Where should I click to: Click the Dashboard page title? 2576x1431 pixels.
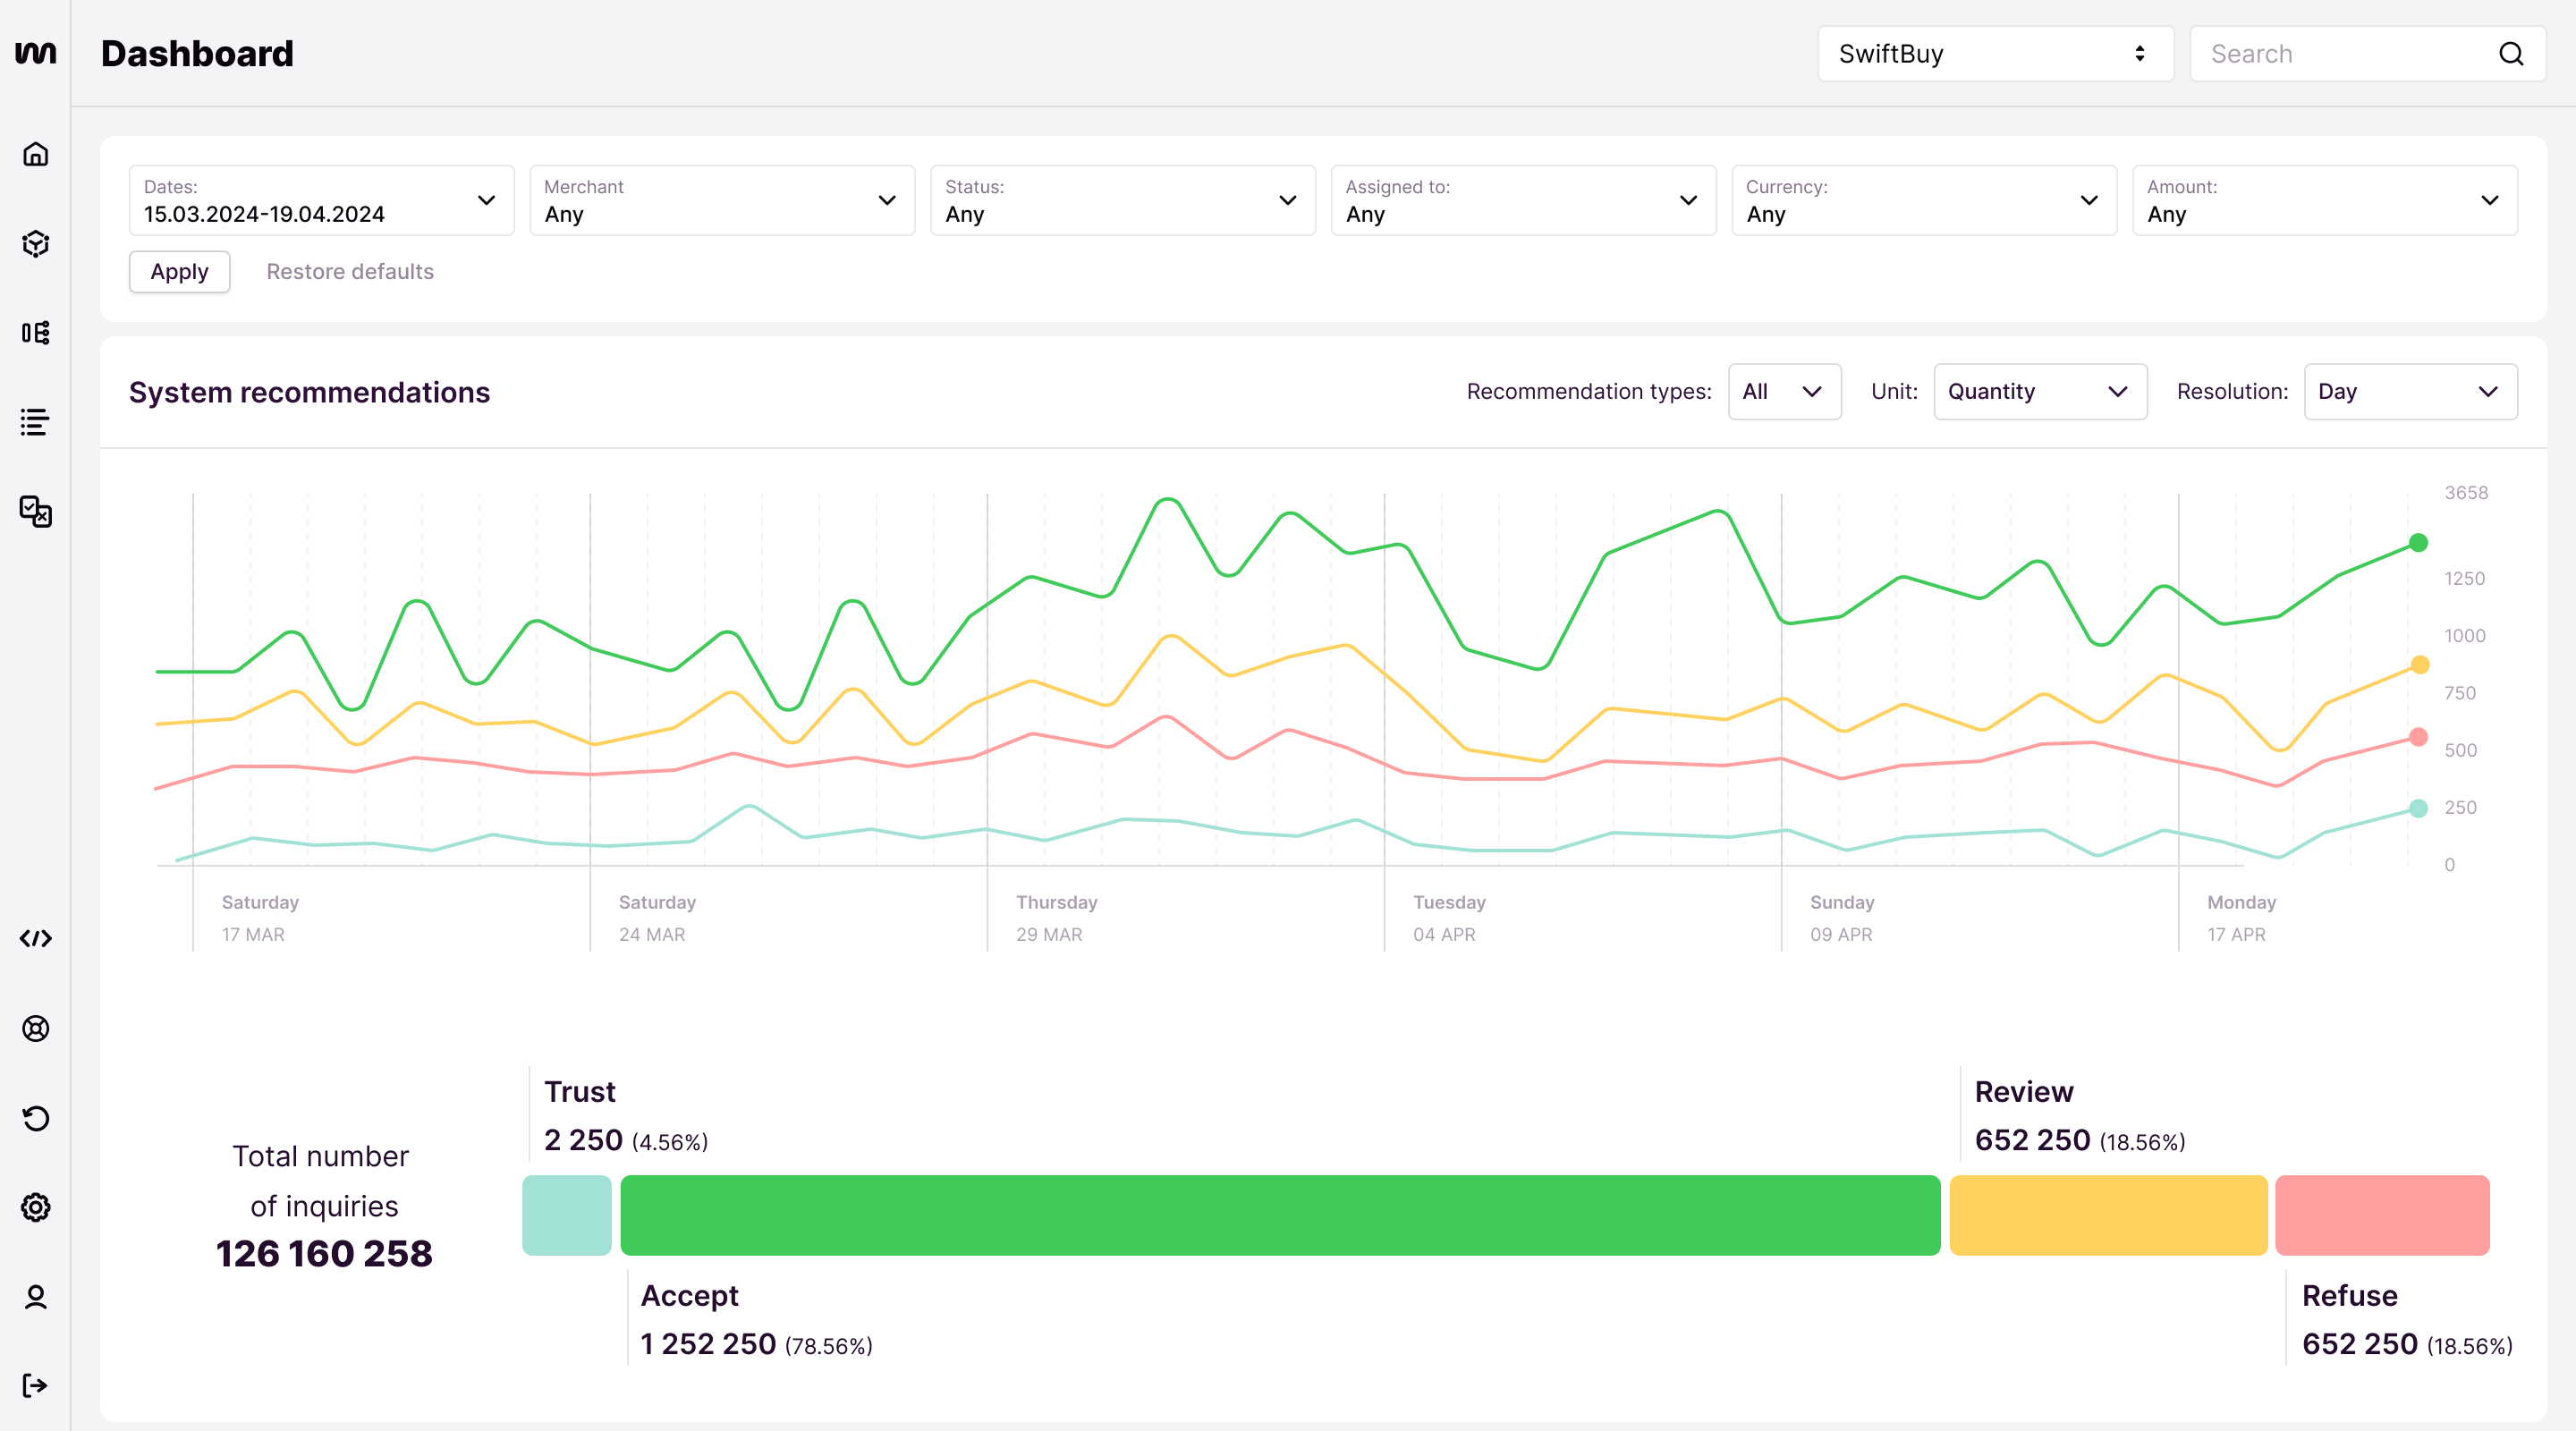pos(197,54)
